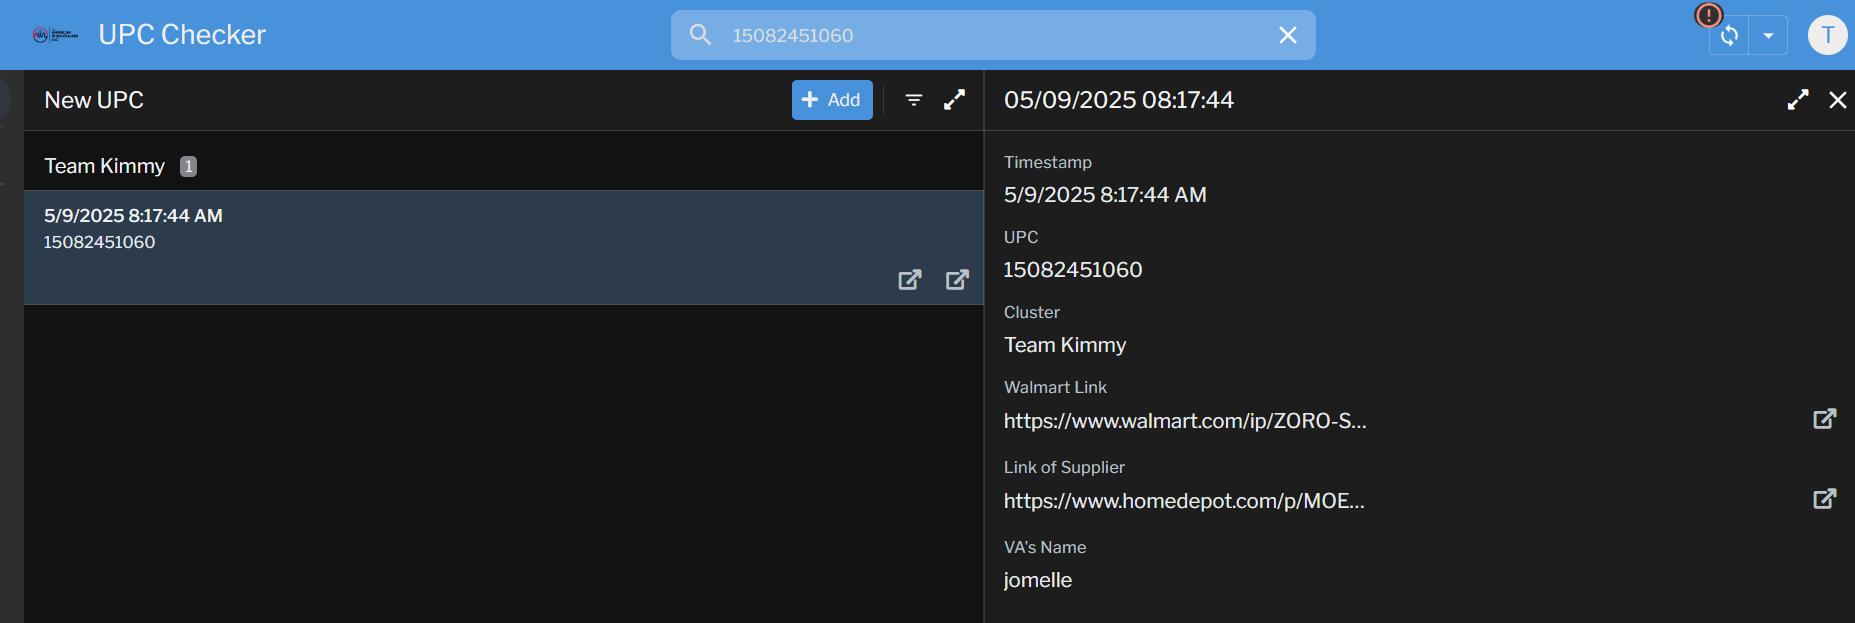1855x623 pixels.
Task: Open Link of Supplier external icon
Action: click(1825, 499)
